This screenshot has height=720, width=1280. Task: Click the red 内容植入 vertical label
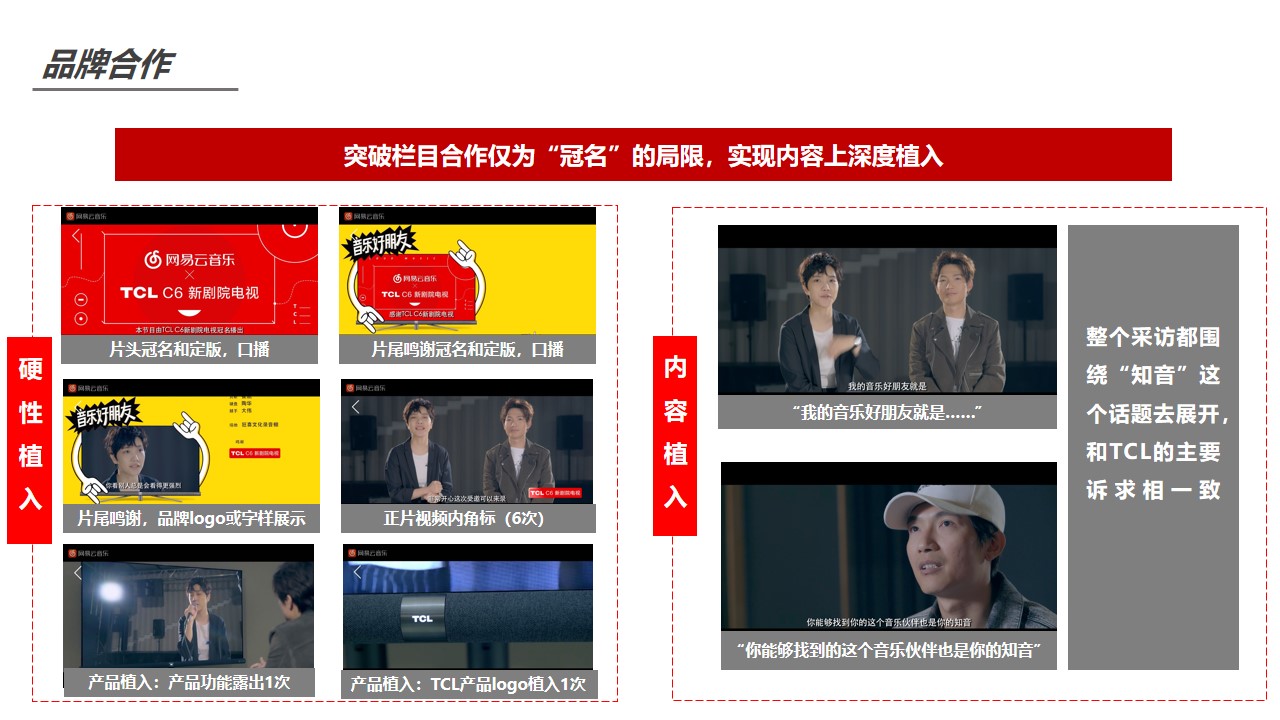click(675, 436)
